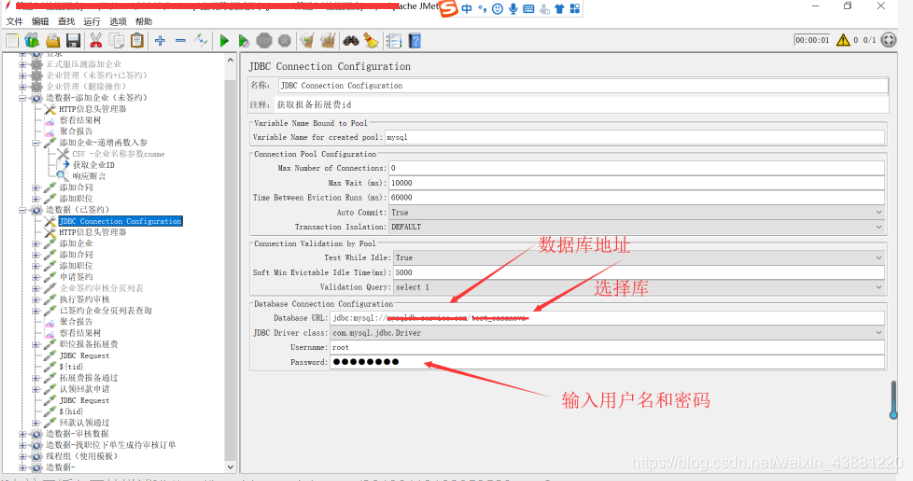Select the ${tid} tree item
913x481 pixels.
71,367
